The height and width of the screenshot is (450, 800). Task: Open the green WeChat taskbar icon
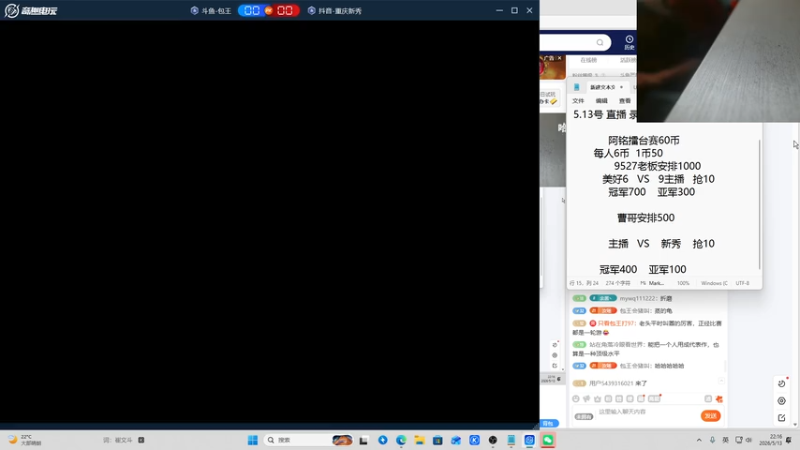(548, 440)
